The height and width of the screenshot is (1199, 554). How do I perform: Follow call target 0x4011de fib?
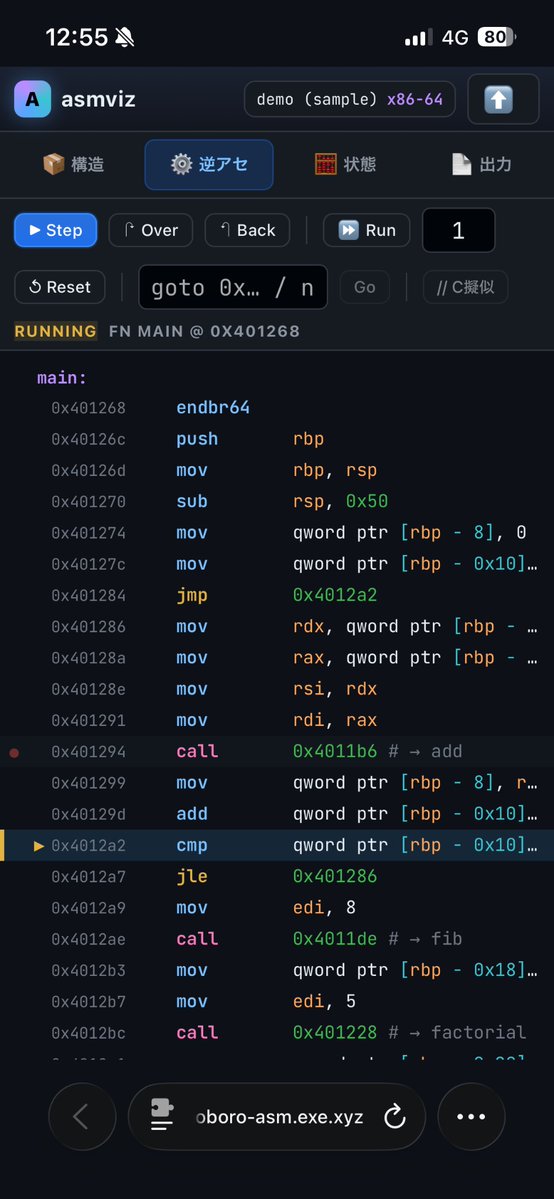[335, 940]
